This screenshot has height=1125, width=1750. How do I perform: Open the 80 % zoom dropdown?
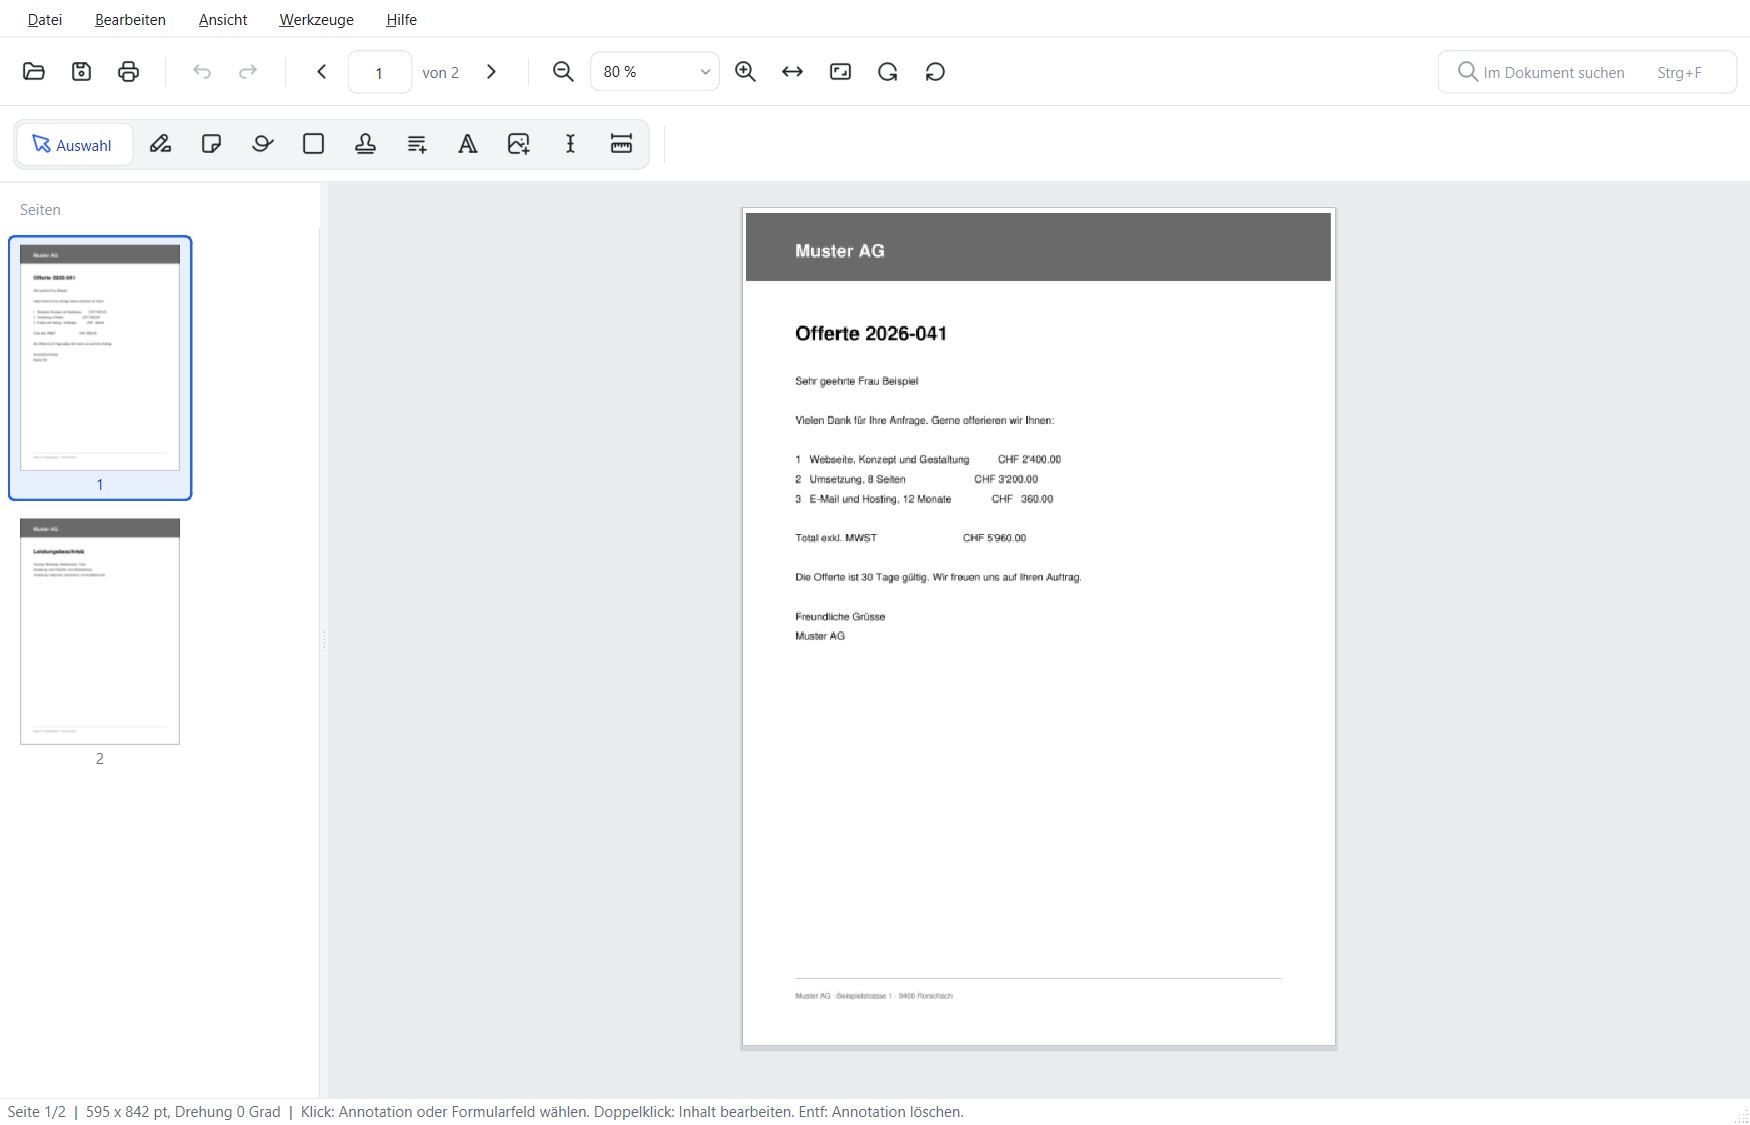pos(655,72)
